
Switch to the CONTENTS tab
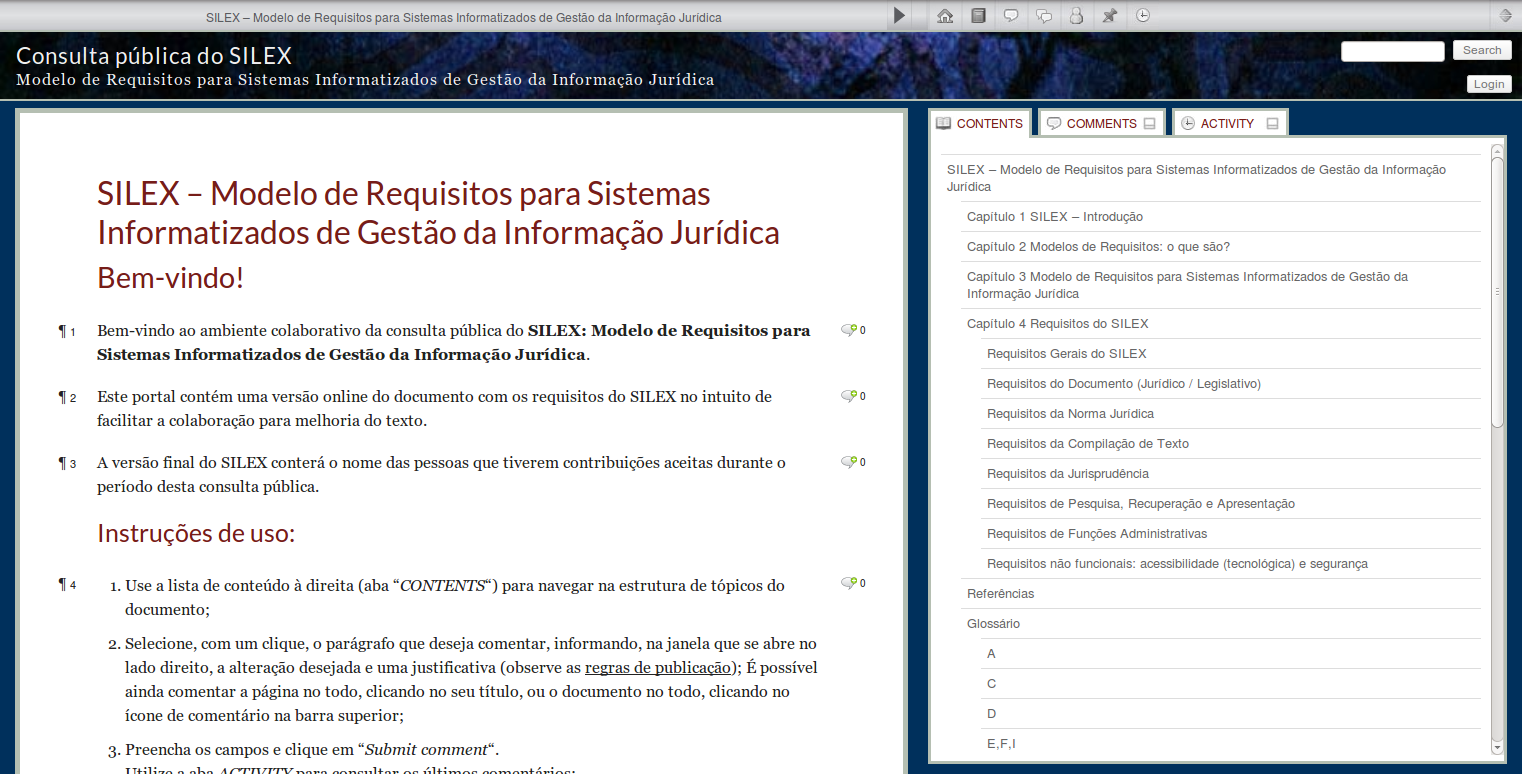click(979, 124)
